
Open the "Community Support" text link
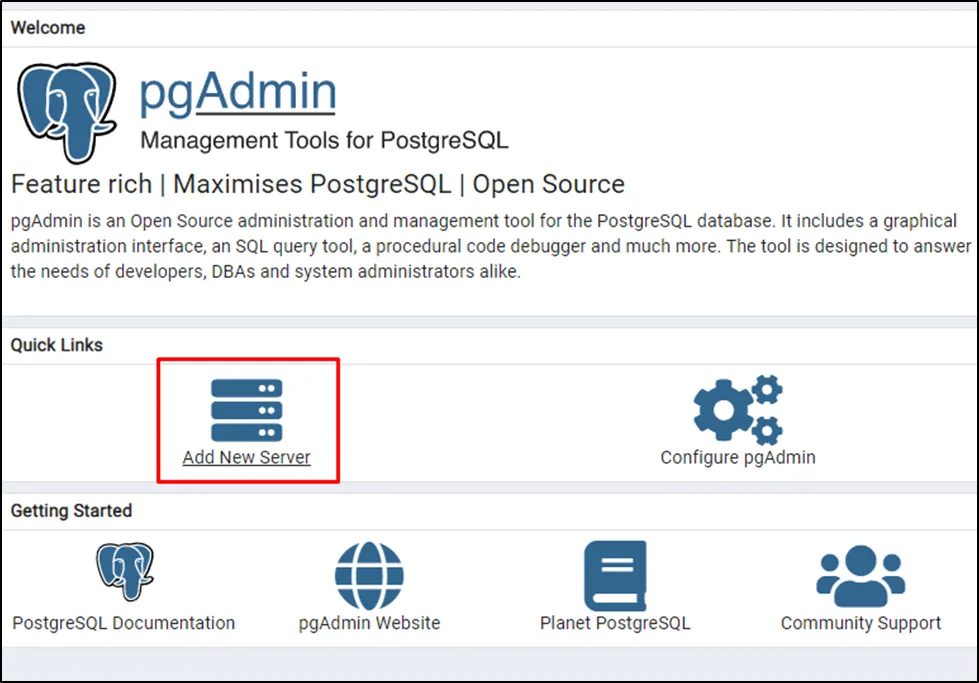860,623
